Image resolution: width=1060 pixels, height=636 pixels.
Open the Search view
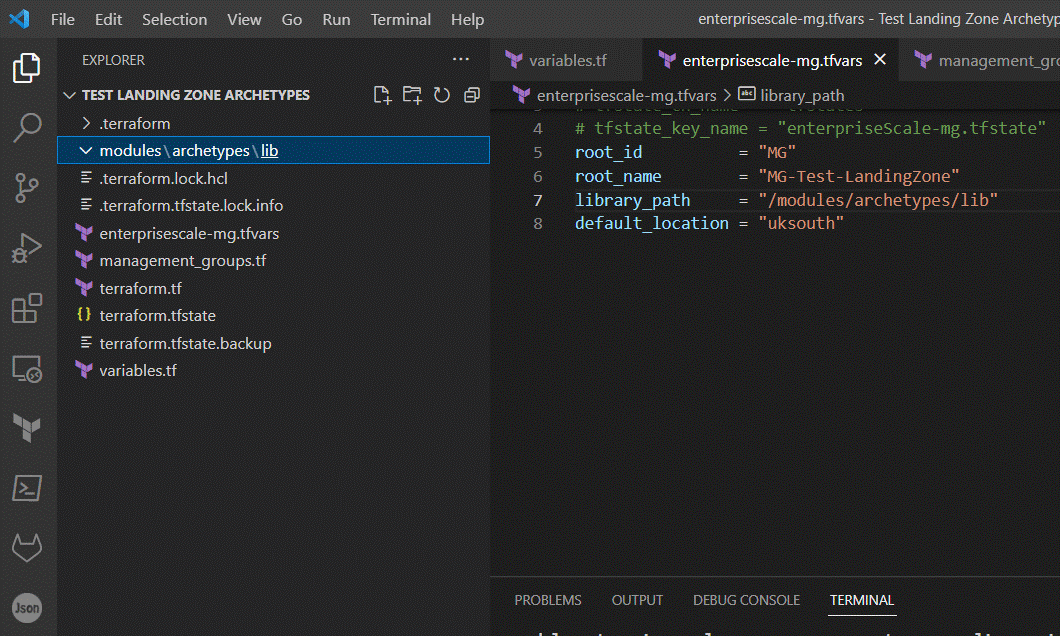[x=26, y=128]
